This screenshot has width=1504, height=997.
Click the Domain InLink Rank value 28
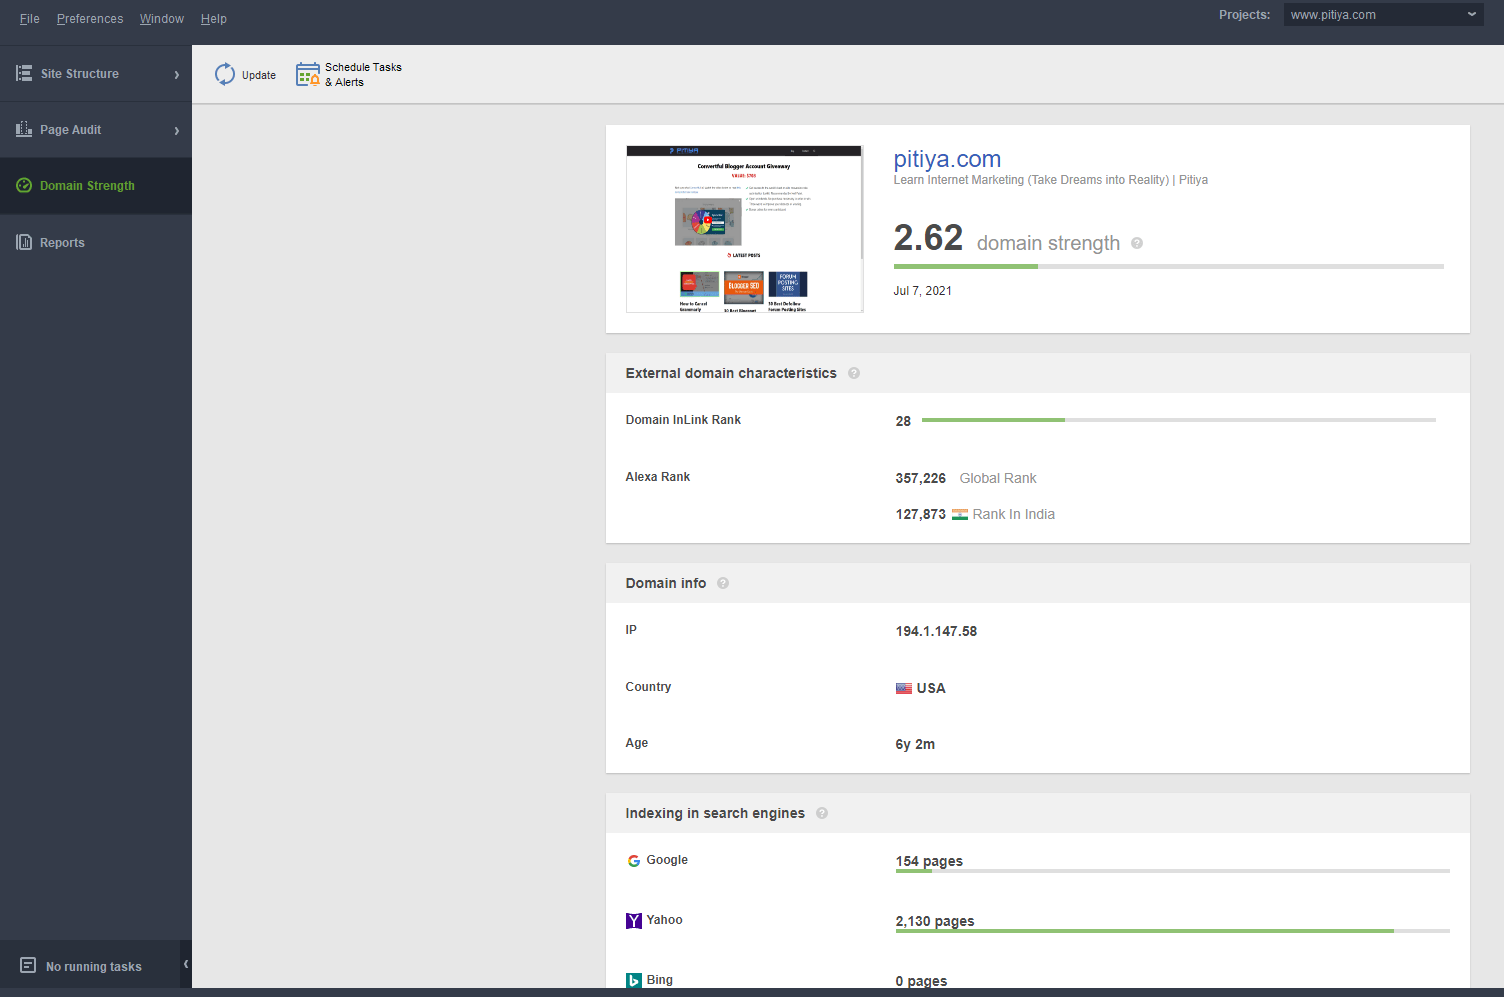[x=903, y=421]
